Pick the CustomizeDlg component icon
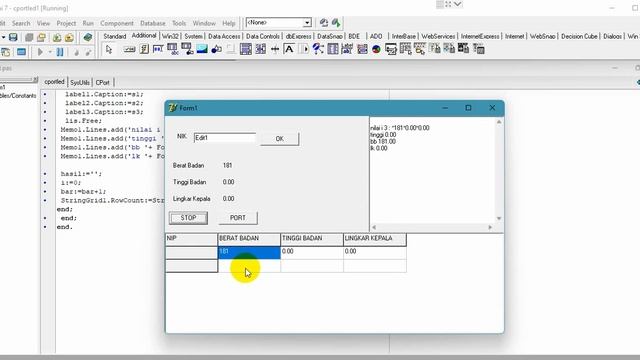The width and height of the screenshot is (640, 360). click(478, 50)
